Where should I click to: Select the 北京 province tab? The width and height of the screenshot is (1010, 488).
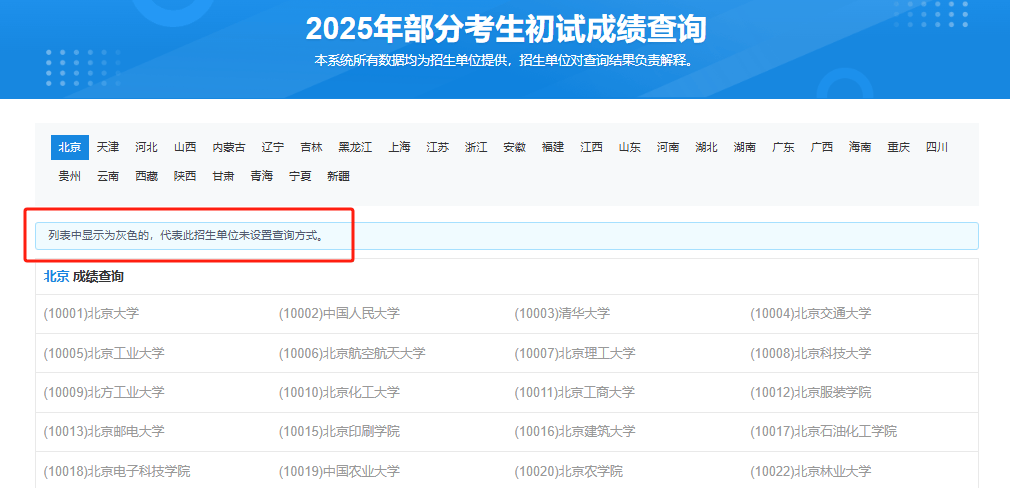tap(70, 147)
